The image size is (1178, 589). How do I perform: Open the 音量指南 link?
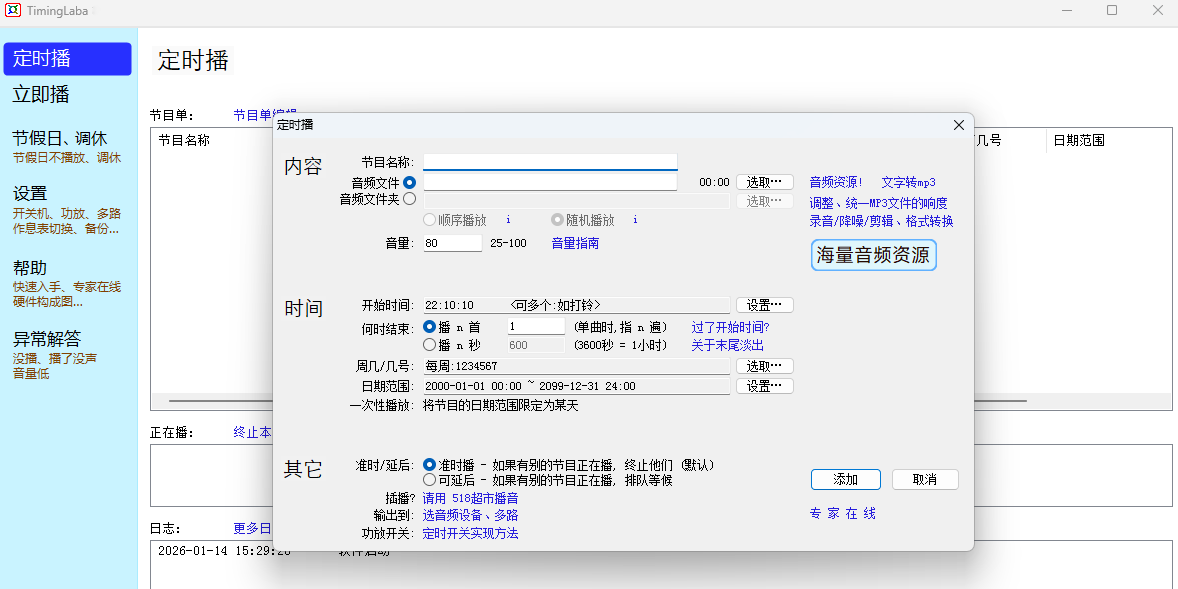click(x=575, y=243)
